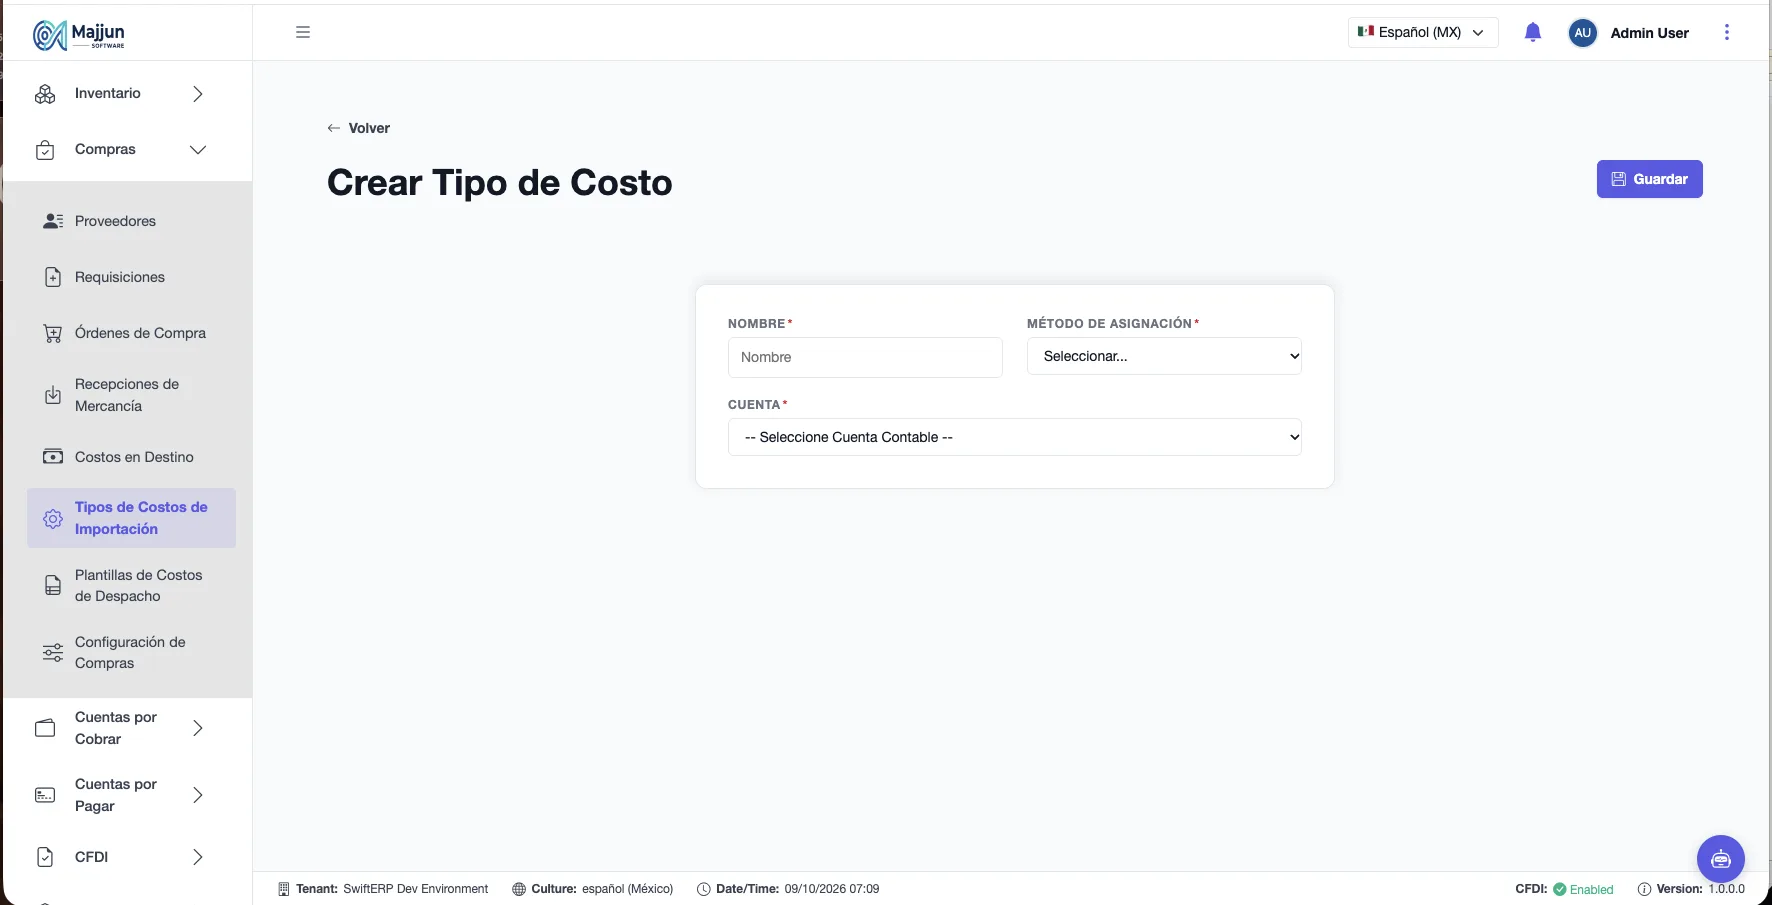1772x905 pixels.
Task: Focus the Nombre input field
Action: pos(865,357)
